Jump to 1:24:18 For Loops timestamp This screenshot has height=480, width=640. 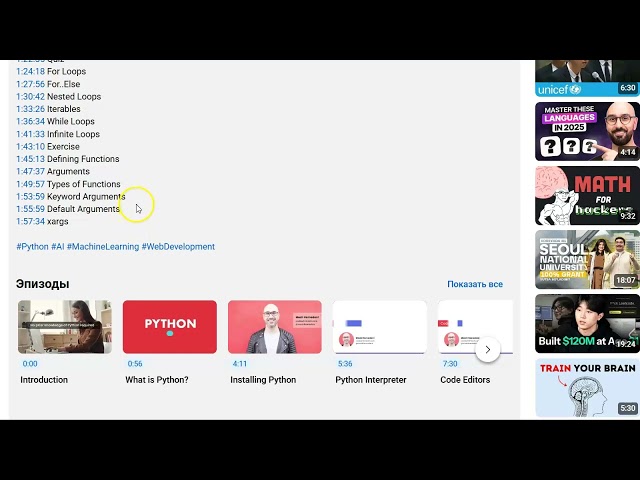tap(31, 71)
